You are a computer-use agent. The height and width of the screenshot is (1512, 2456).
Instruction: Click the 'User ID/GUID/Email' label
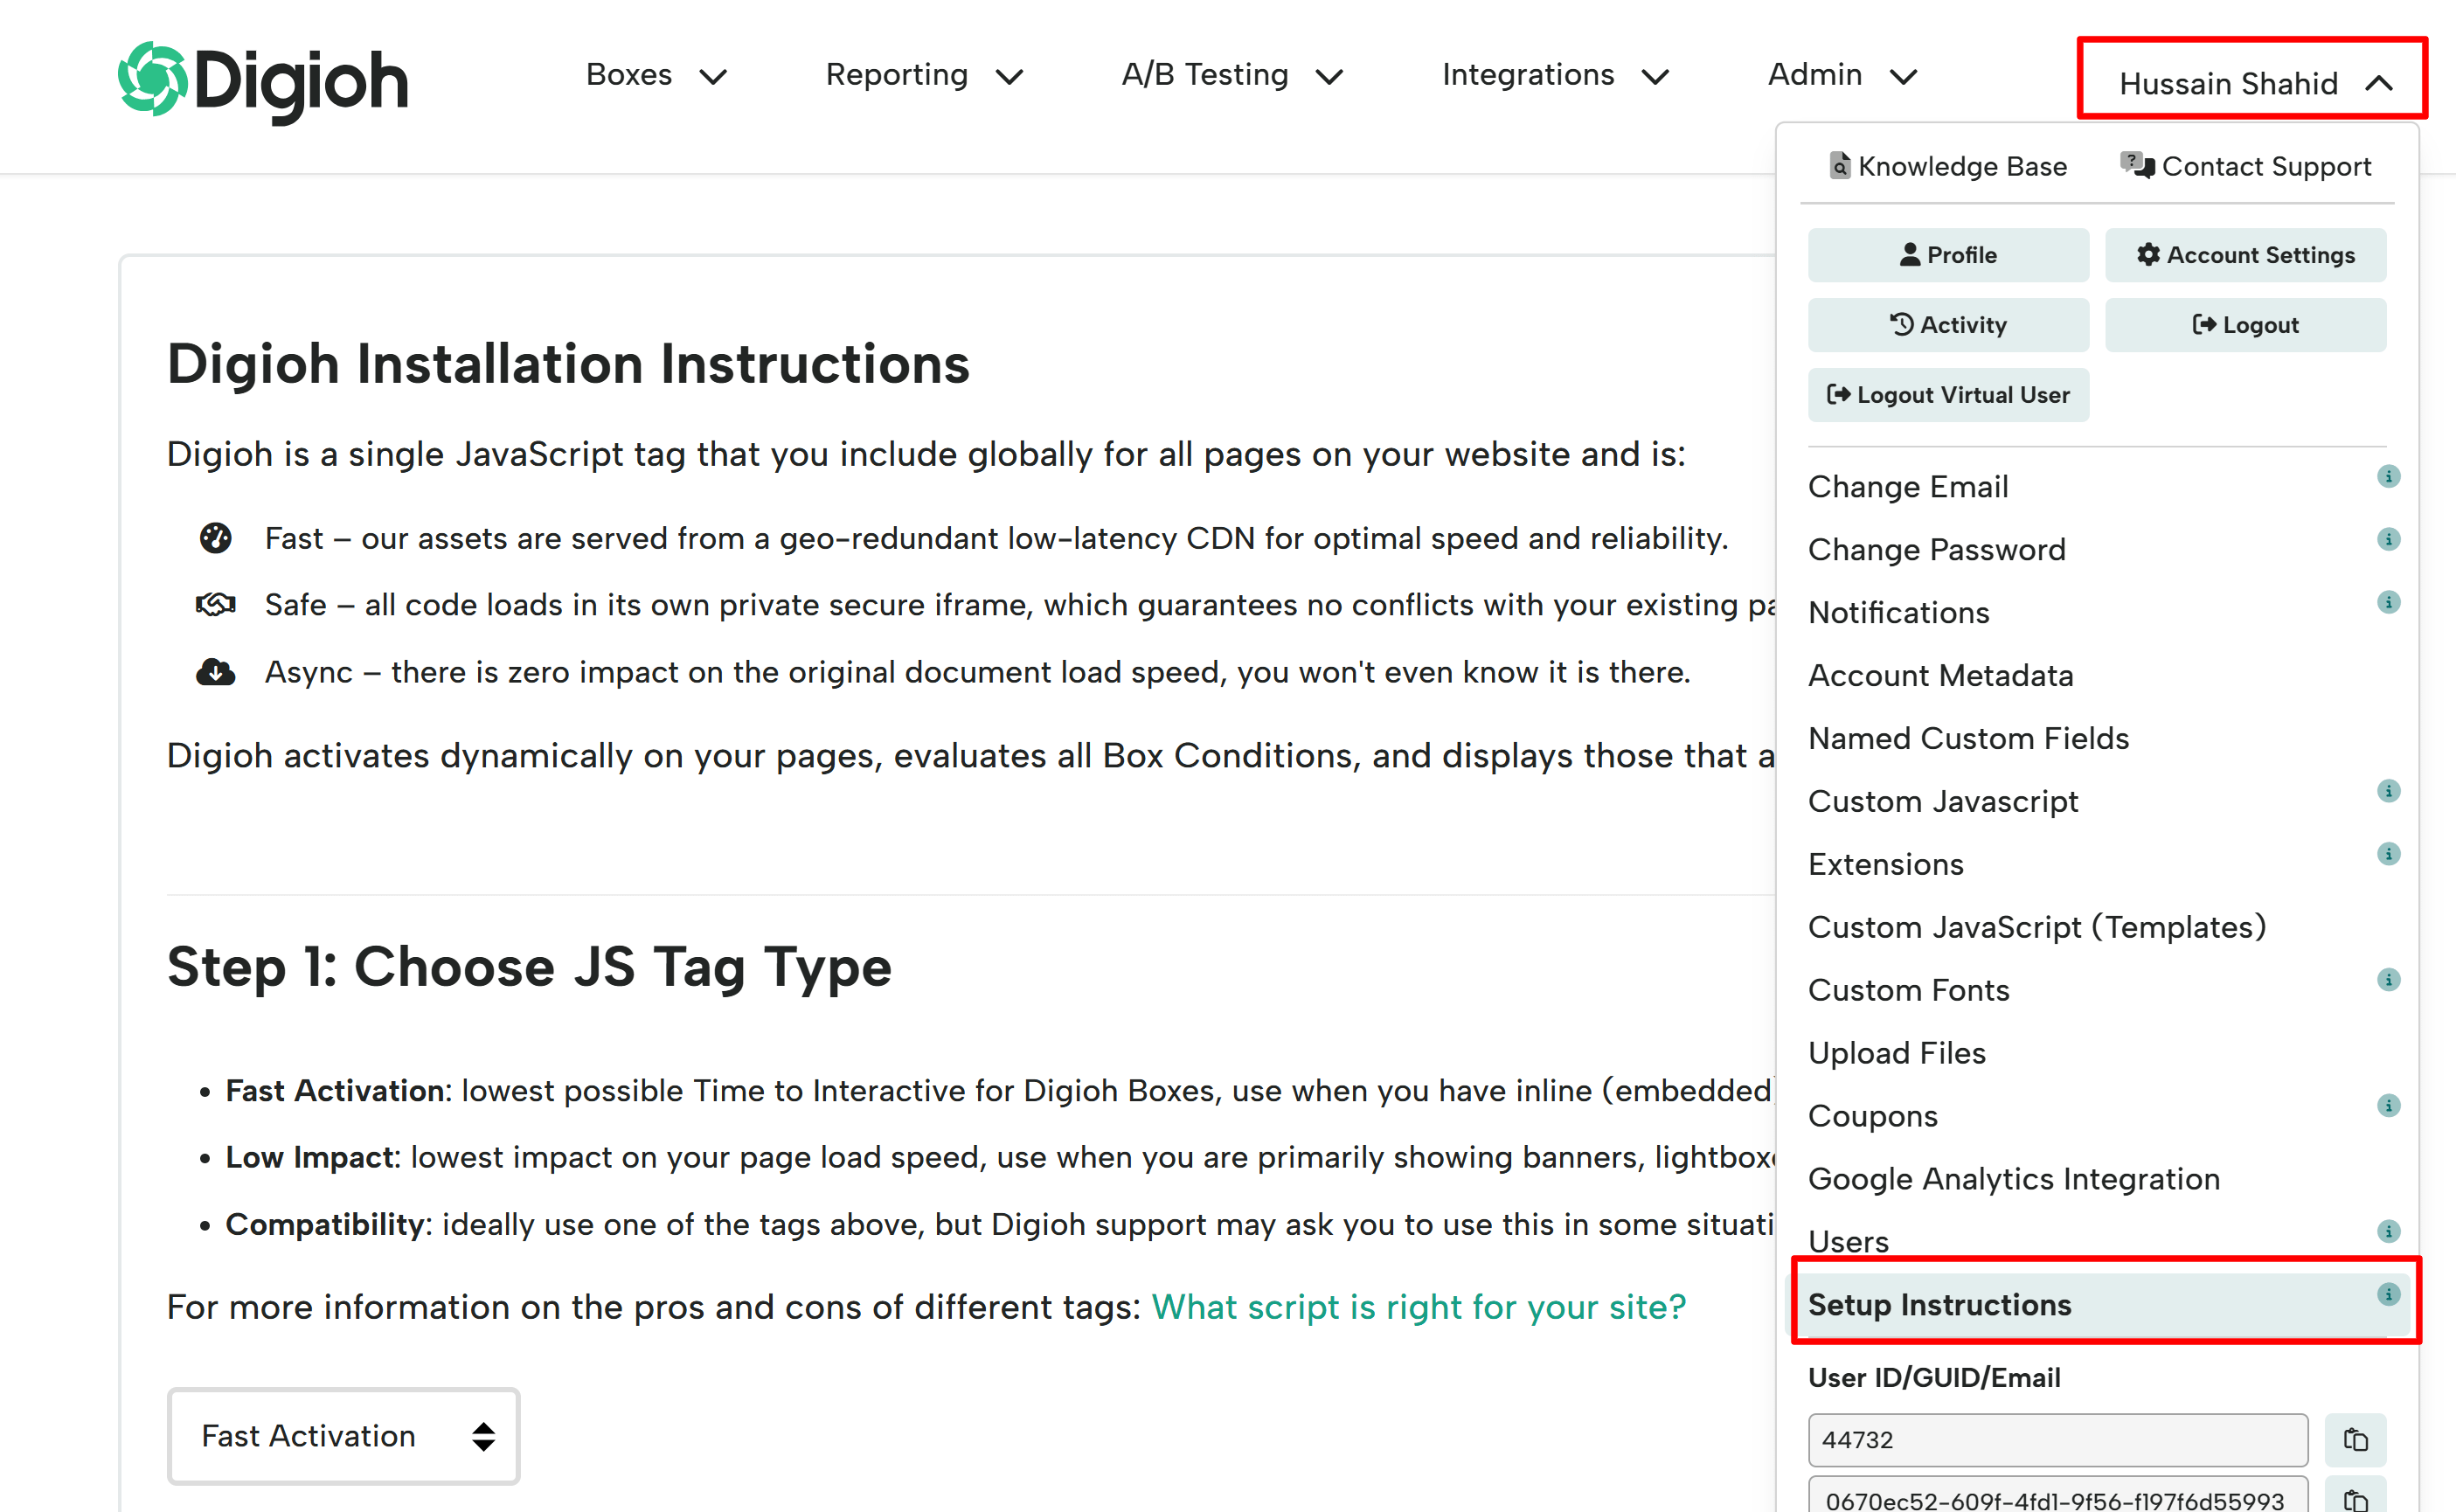click(1934, 1378)
